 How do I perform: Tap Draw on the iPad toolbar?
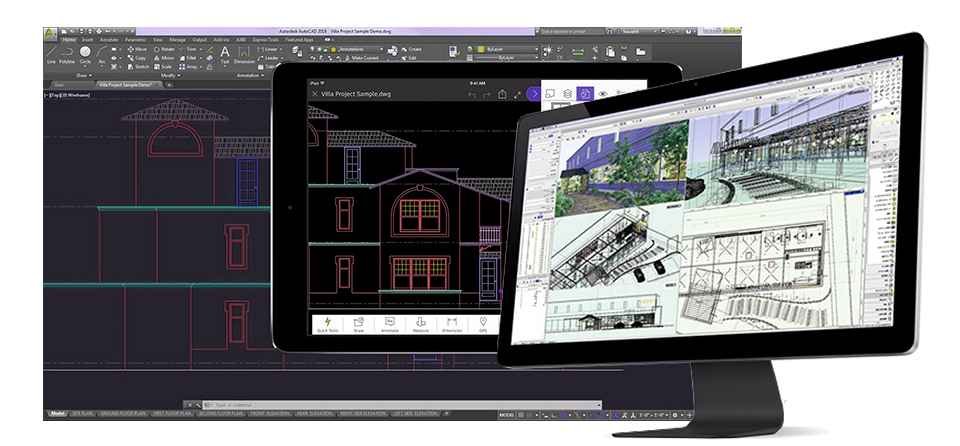pyautogui.click(x=359, y=325)
